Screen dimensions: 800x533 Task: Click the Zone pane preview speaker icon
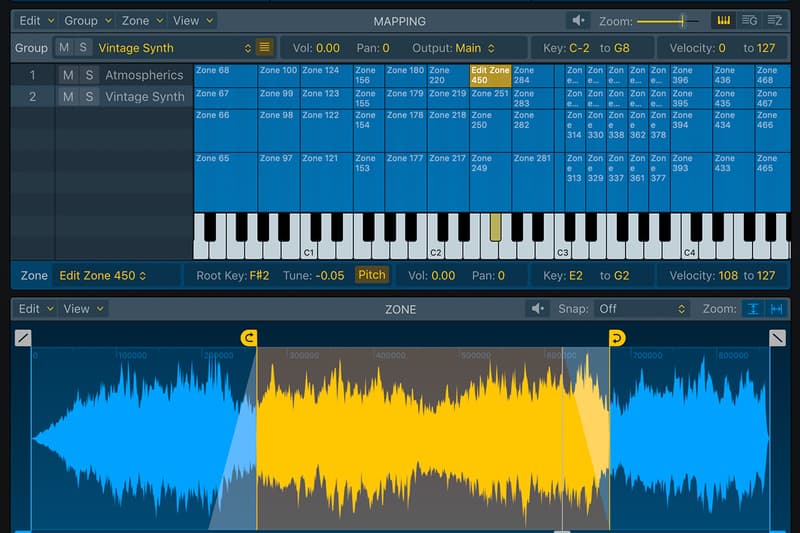click(539, 309)
